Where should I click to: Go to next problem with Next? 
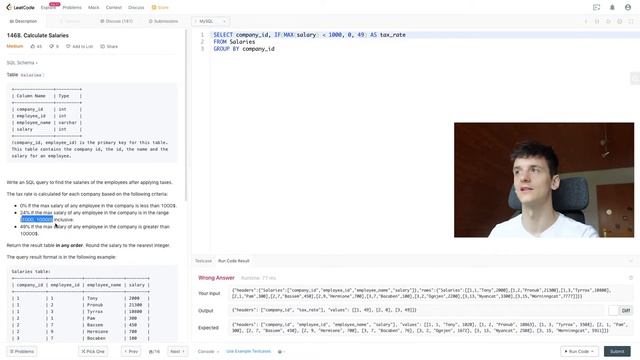177,351
